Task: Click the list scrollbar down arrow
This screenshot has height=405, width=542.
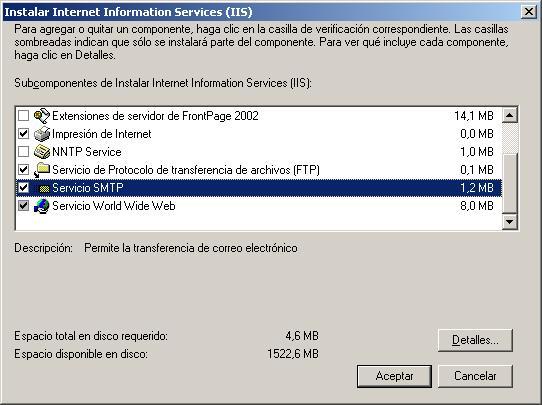Action: pyautogui.click(x=510, y=221)
